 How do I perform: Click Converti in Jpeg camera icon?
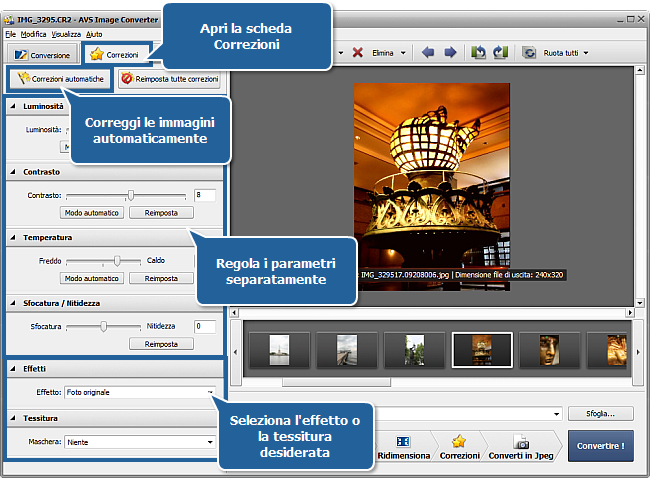click(x=521, y=441)
